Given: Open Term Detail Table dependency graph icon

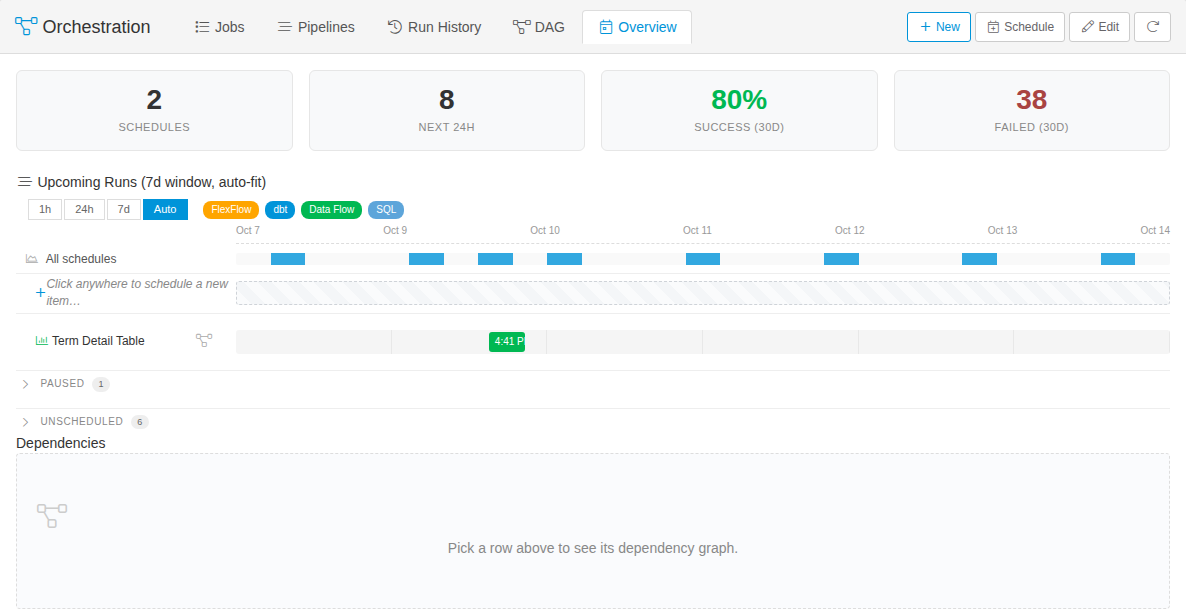Looking at the screenshot, I should pyautogui.click(x=203, y=340).
